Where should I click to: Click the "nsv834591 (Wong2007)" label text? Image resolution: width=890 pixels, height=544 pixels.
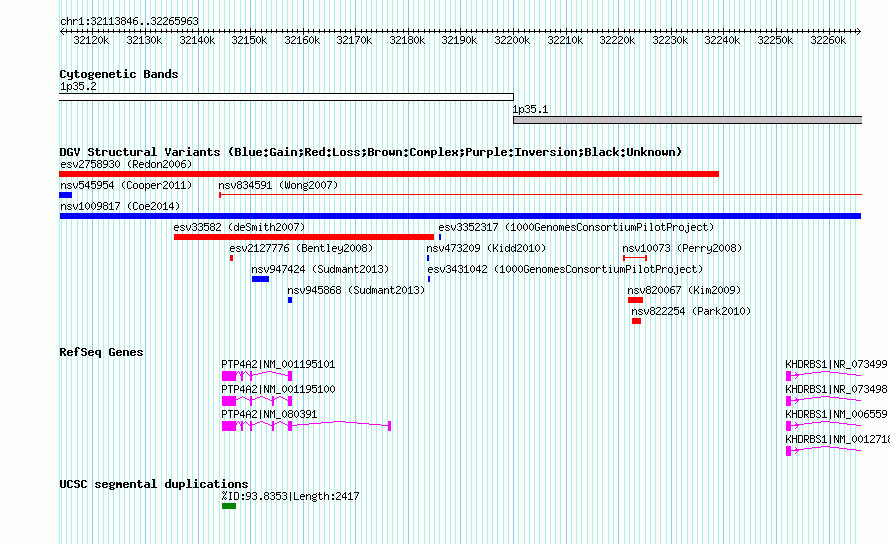pos(278,185)
